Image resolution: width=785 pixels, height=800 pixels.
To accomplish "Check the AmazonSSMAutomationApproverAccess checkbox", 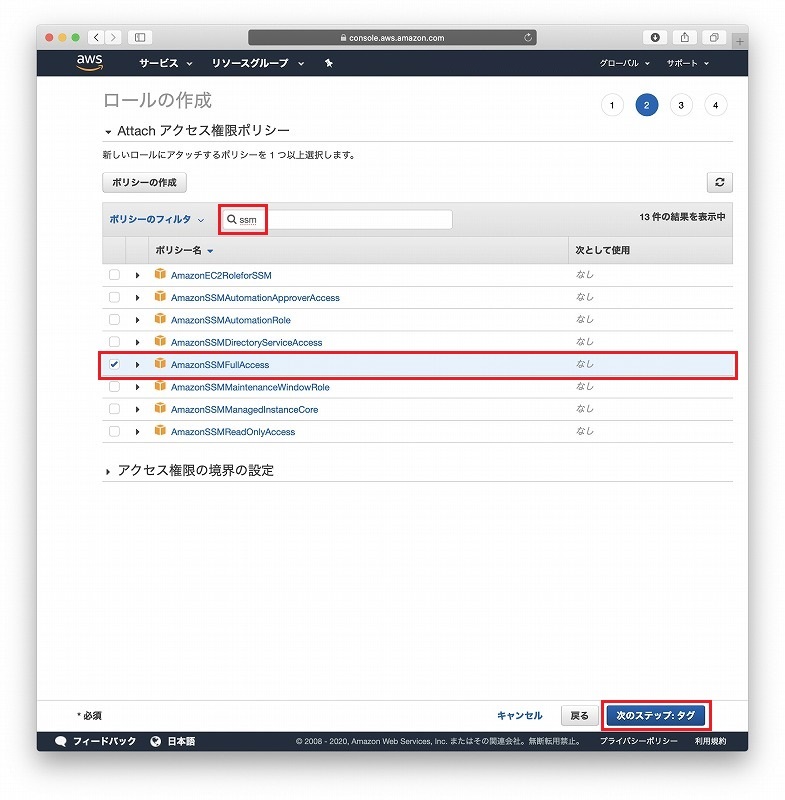I will click(x=114, y=297).
